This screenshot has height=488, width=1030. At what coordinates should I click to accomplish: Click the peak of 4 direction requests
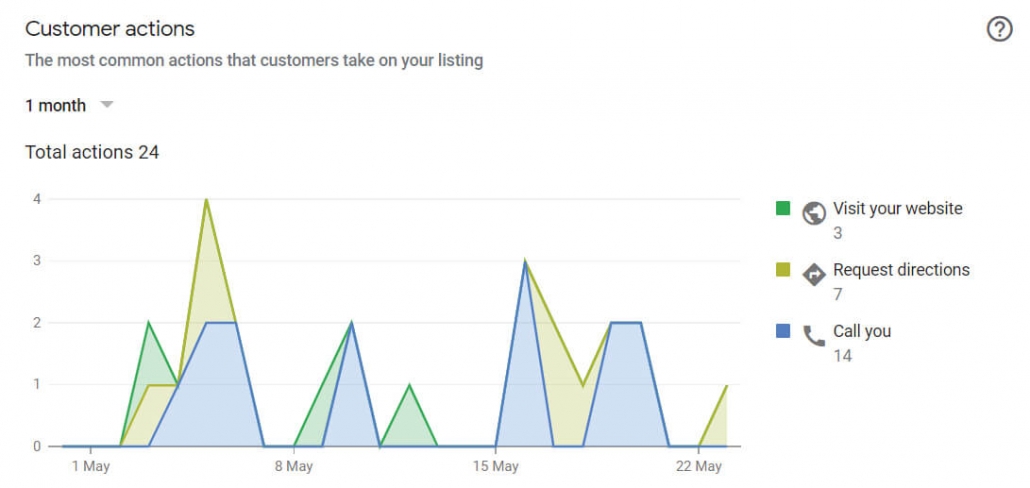[x=206, y=200]
